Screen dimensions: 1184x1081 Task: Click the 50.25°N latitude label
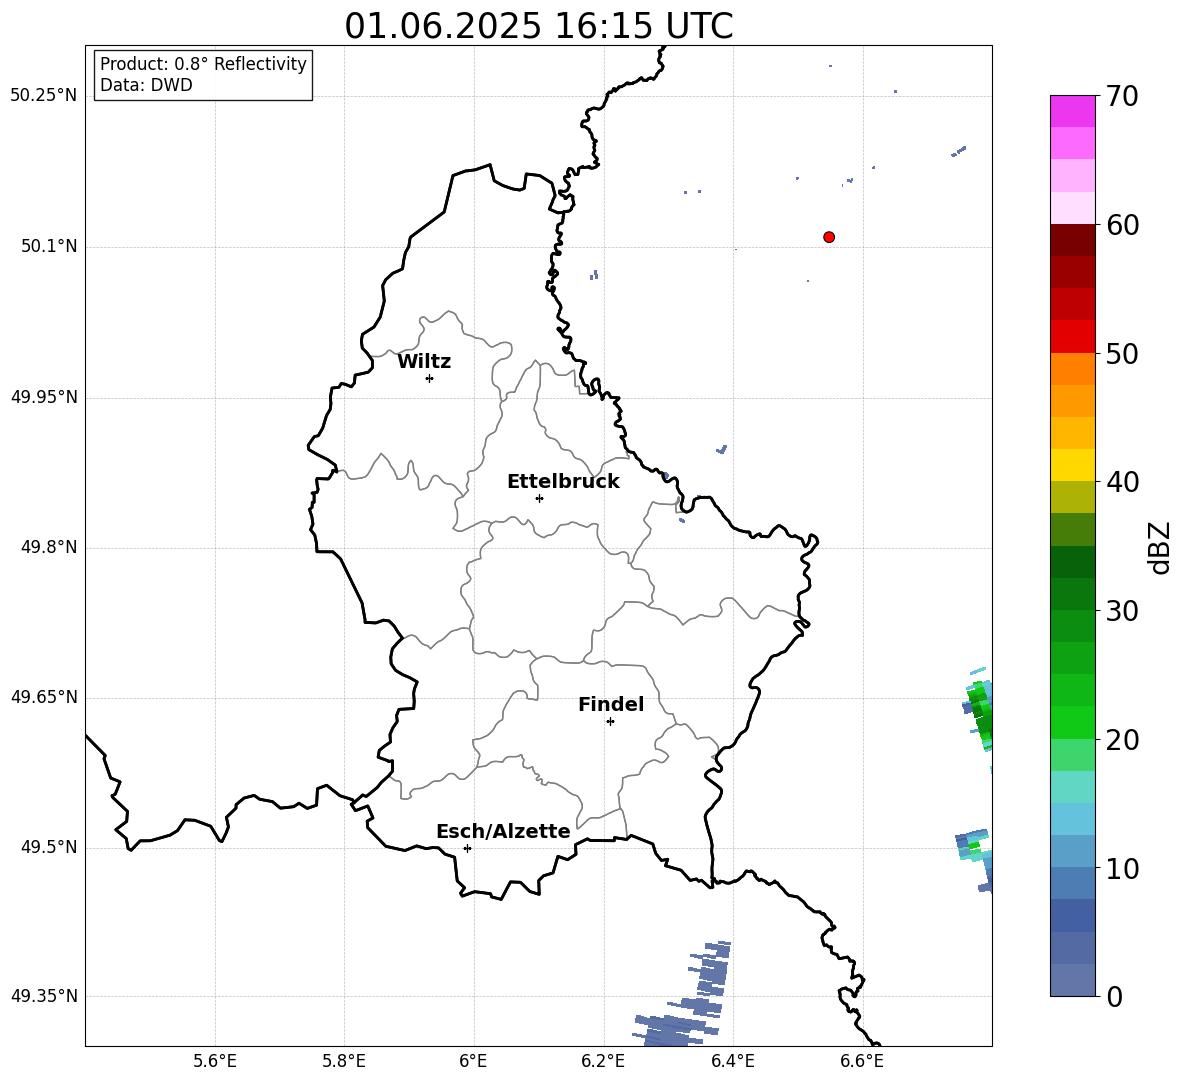coord(44,96)
